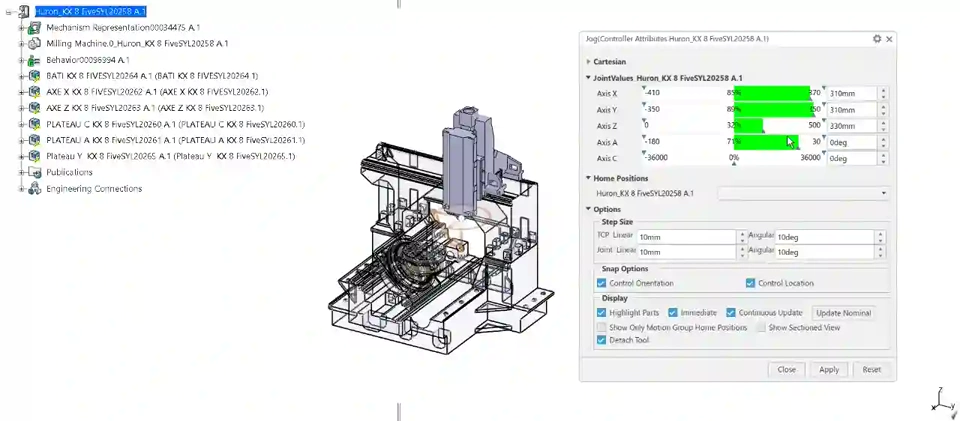This screenshot has height=421, width=960.
Task: Uncheck Highlight Parts option
Action: point(601,313)
